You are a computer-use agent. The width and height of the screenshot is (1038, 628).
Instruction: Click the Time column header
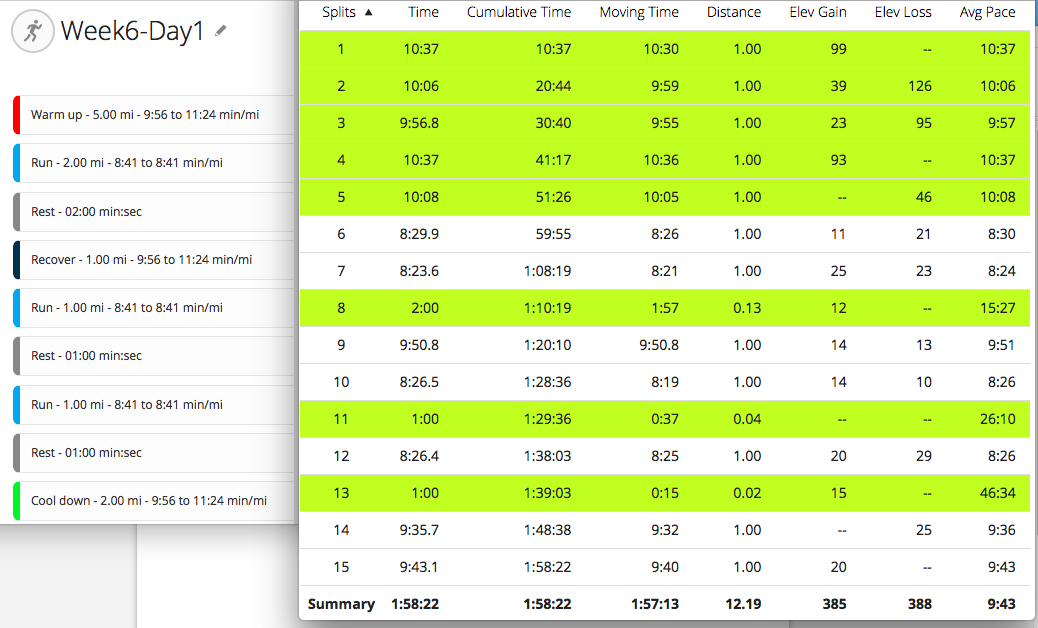pos(424,13)
